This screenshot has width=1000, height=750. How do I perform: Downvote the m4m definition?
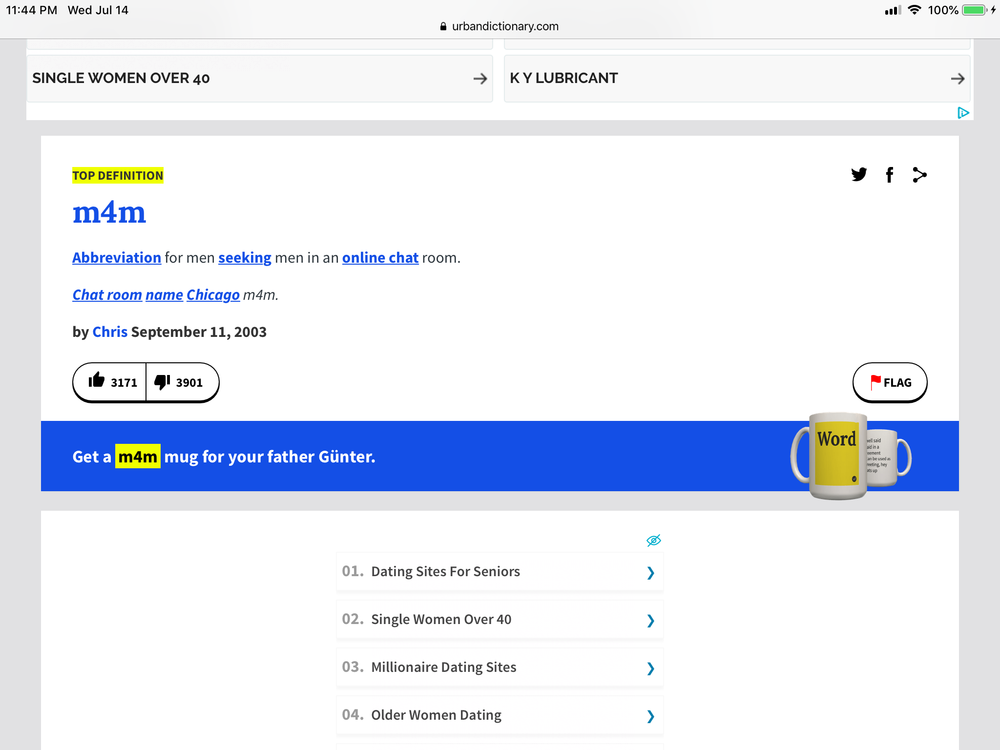coord(180,382)
